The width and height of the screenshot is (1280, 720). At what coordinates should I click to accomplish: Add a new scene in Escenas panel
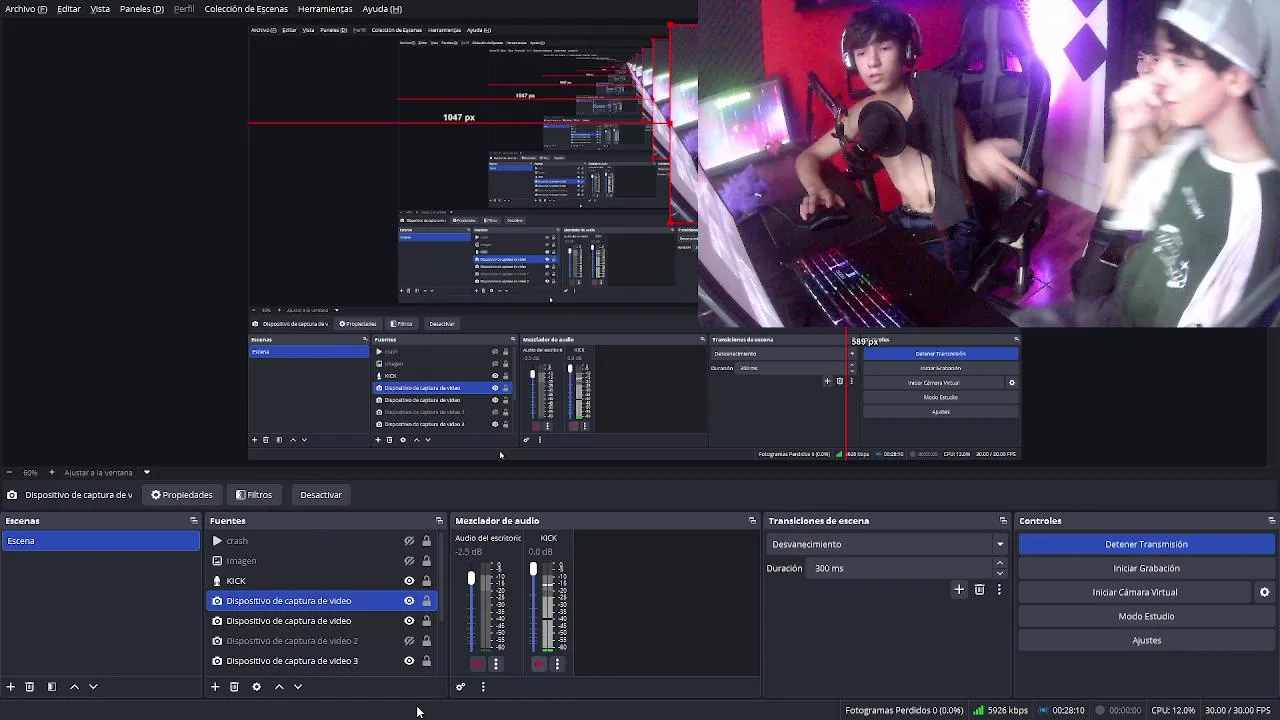pyautogui.click(x=11, y=687)
